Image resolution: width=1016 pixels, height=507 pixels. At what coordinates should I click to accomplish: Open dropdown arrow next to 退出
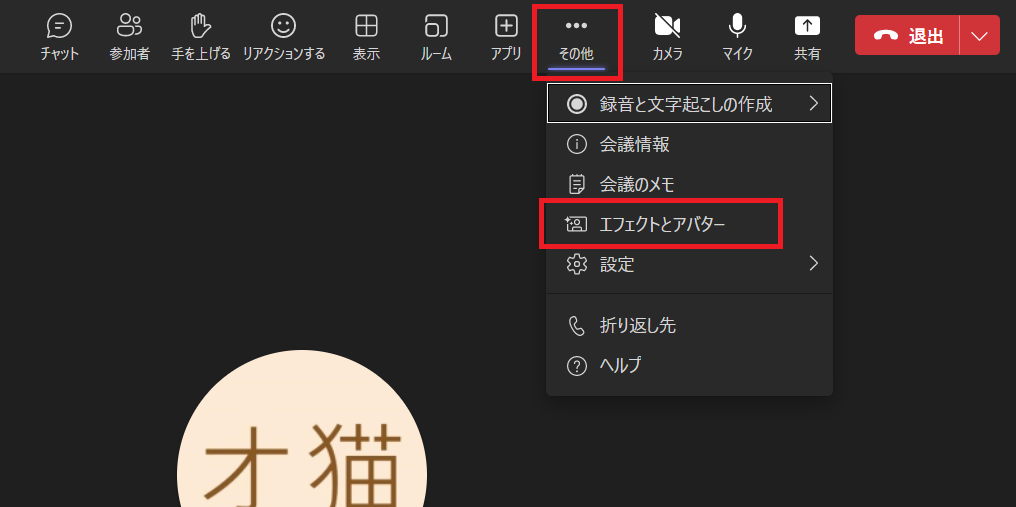point(979,35)
